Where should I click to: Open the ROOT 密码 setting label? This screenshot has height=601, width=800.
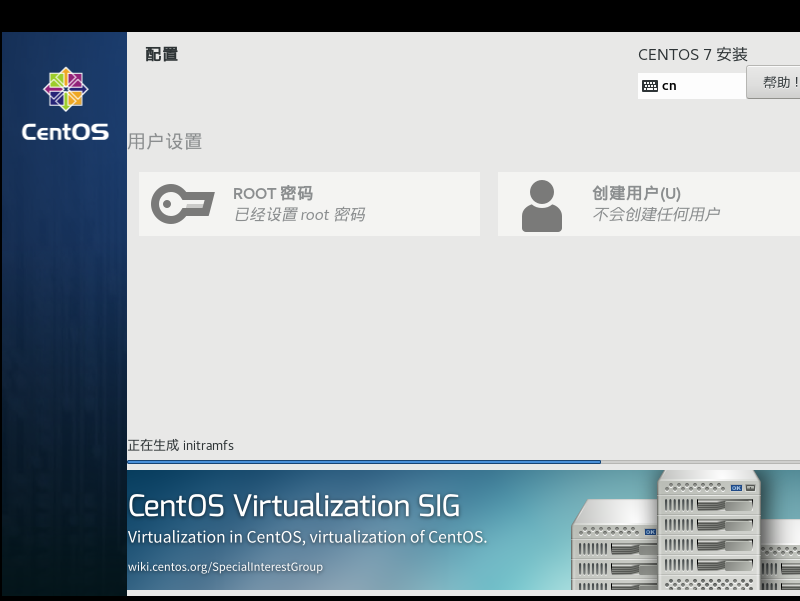pyautogui.click(x=273, y=193)
